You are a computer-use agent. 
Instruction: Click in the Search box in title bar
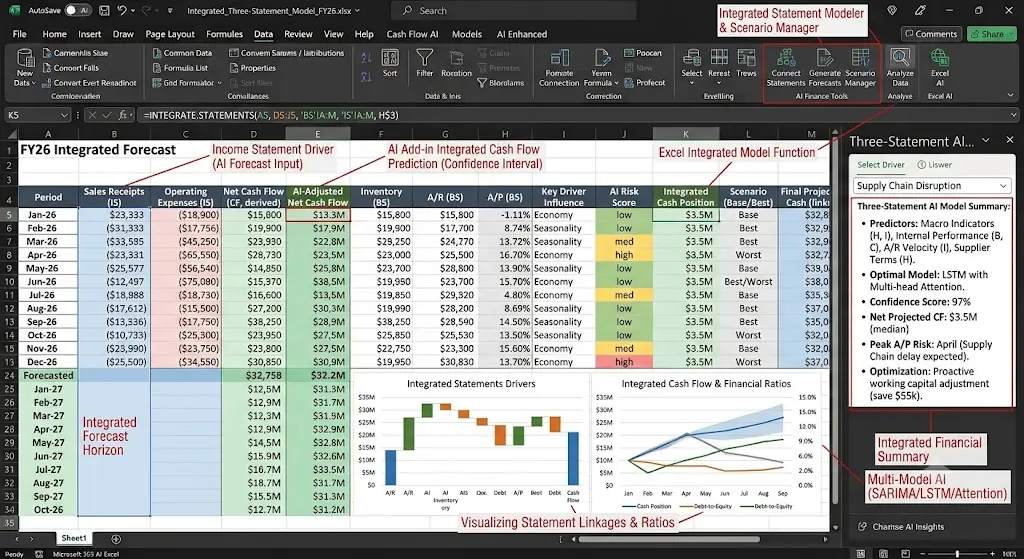513,10
